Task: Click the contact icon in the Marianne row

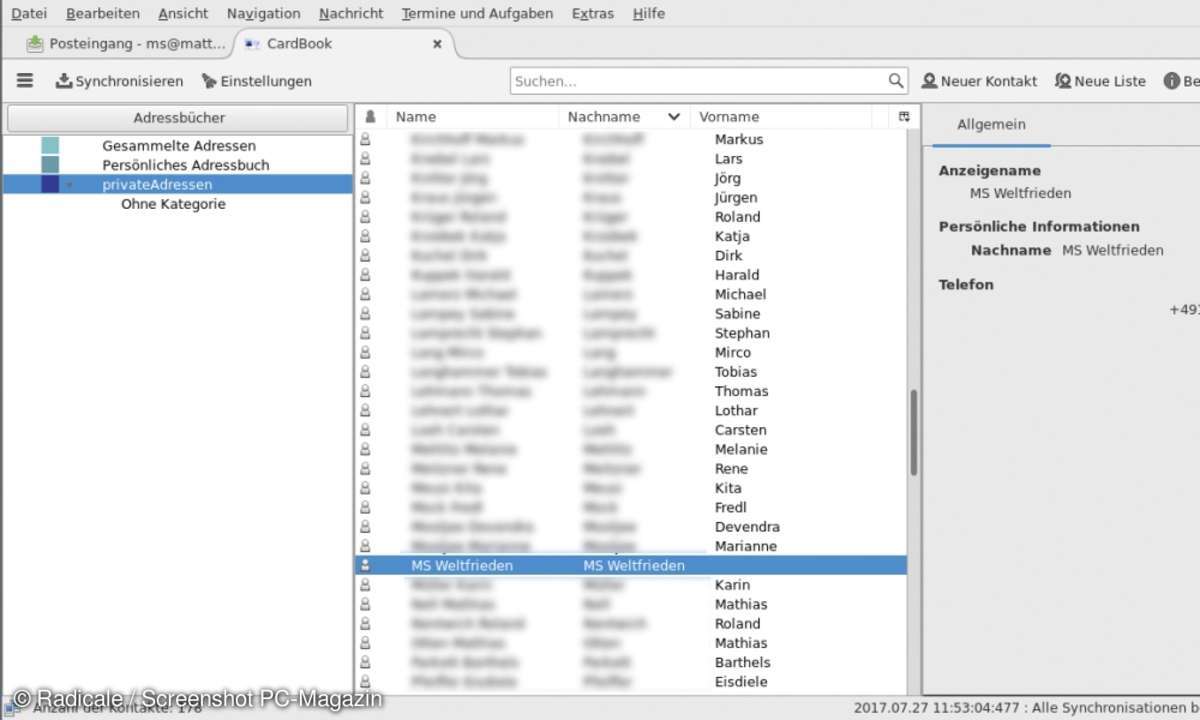Action: 366,546
